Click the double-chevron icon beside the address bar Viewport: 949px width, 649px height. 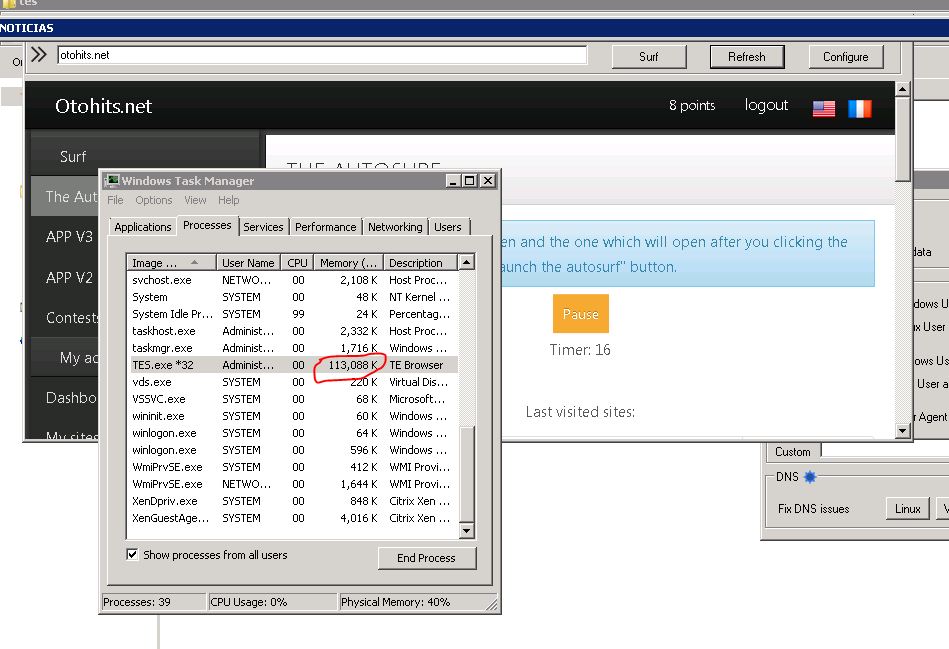click(39, 55)
